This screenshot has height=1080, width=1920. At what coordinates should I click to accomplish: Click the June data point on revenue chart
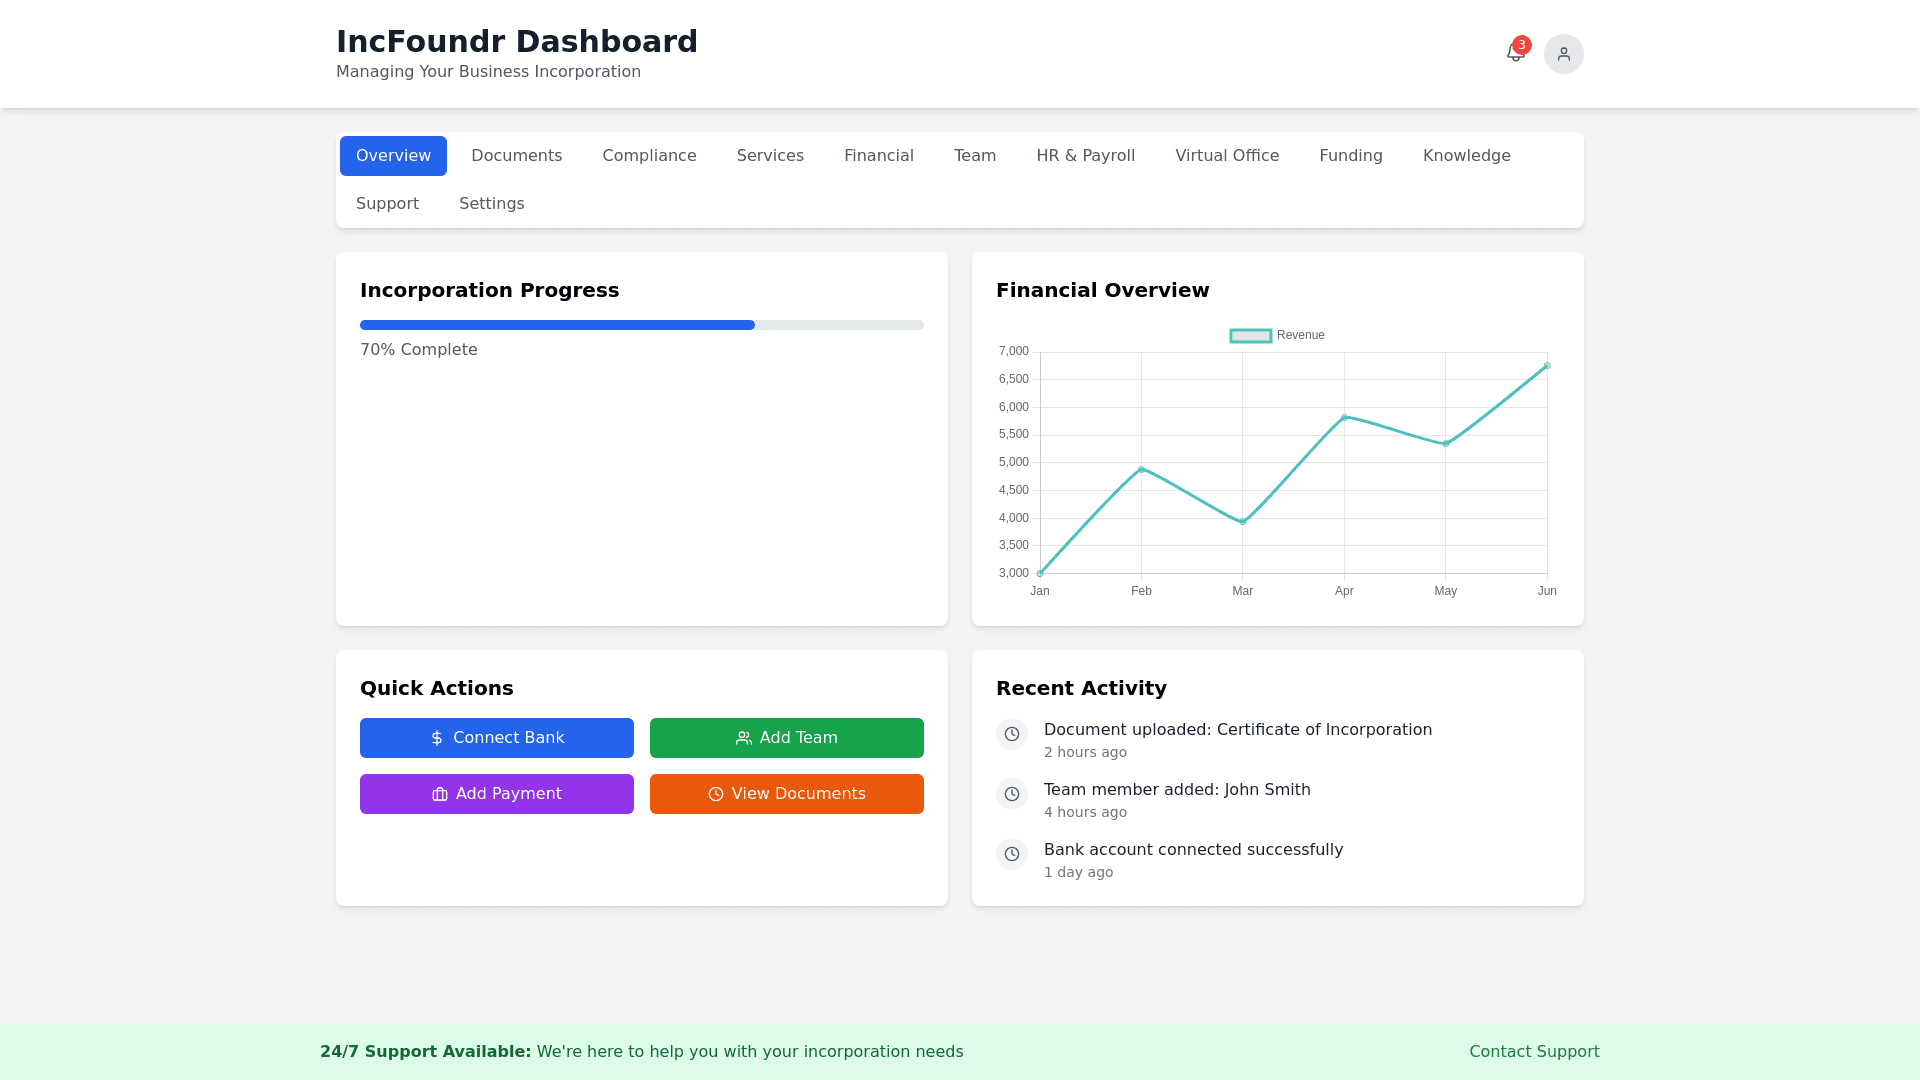[x=1547, y=366]
